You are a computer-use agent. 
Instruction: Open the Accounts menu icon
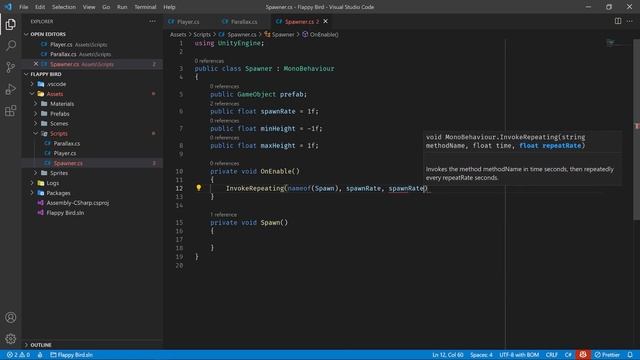pyautogui.click(x=11, y=317)
